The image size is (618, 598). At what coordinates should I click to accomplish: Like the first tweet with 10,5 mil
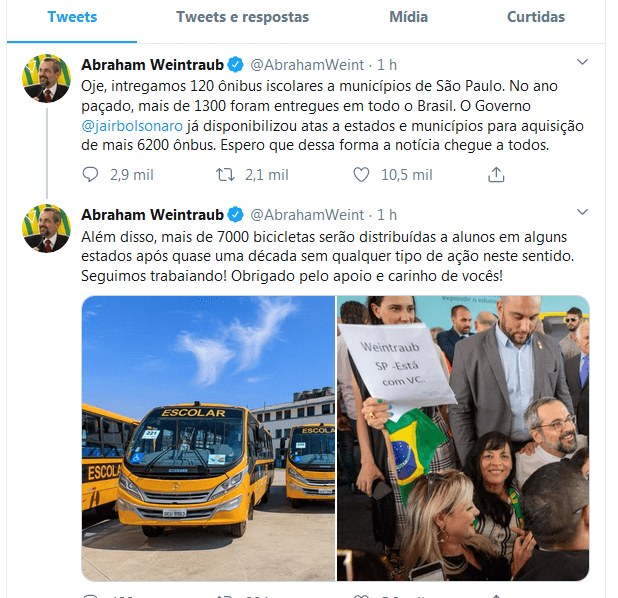click(361, 174)
